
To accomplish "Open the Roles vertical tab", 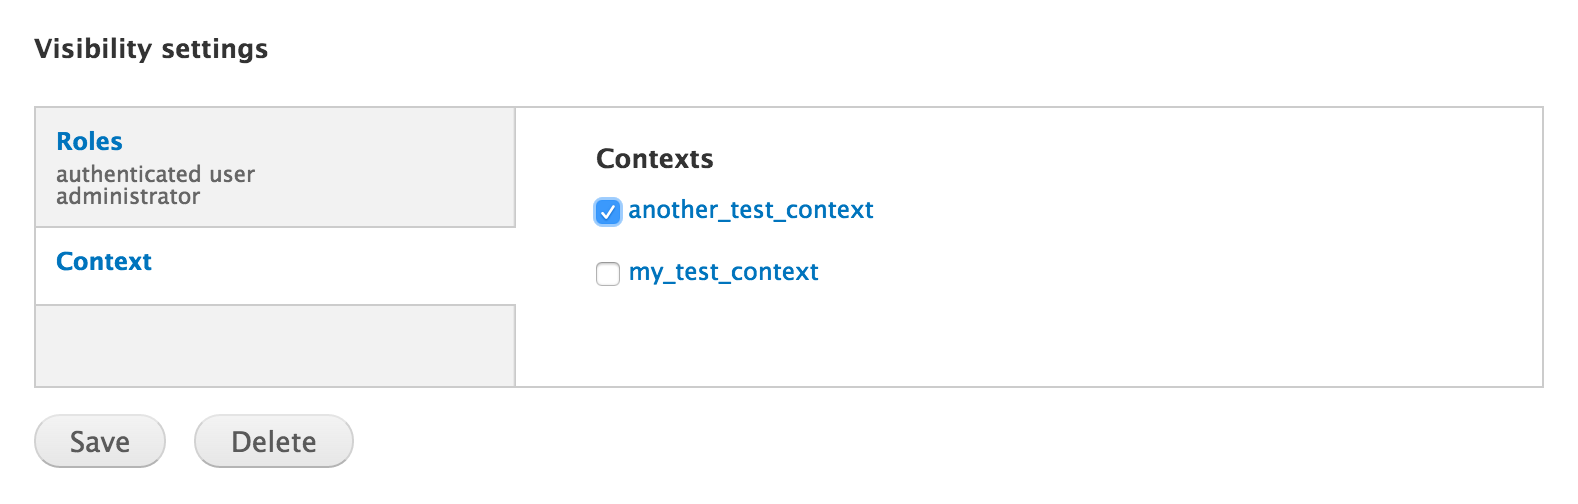I will click(x=275, y=167).
